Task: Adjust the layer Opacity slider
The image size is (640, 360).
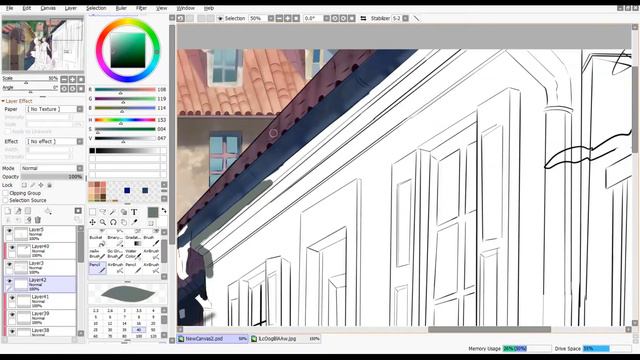Action: 52,177
